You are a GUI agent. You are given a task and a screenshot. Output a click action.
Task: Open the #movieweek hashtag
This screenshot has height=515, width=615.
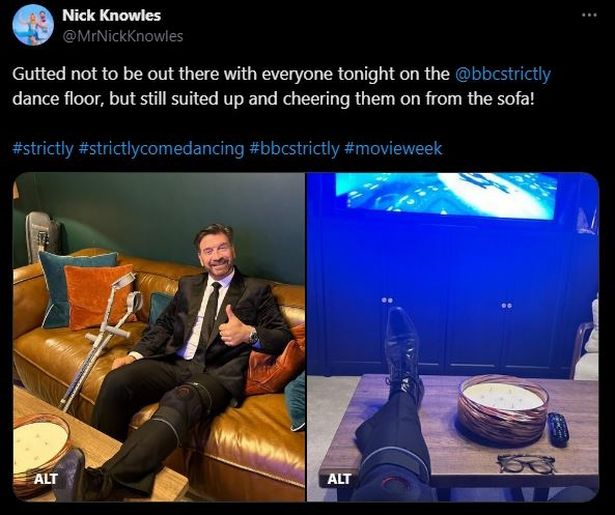pyautogui.click(x=393, y=149)
